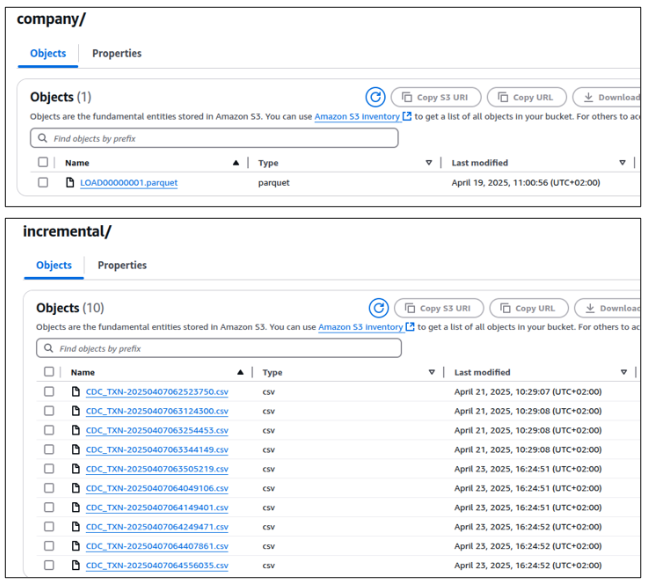
Task: Focus the company/ Find objects by prefix field
Action: [214, 138]
